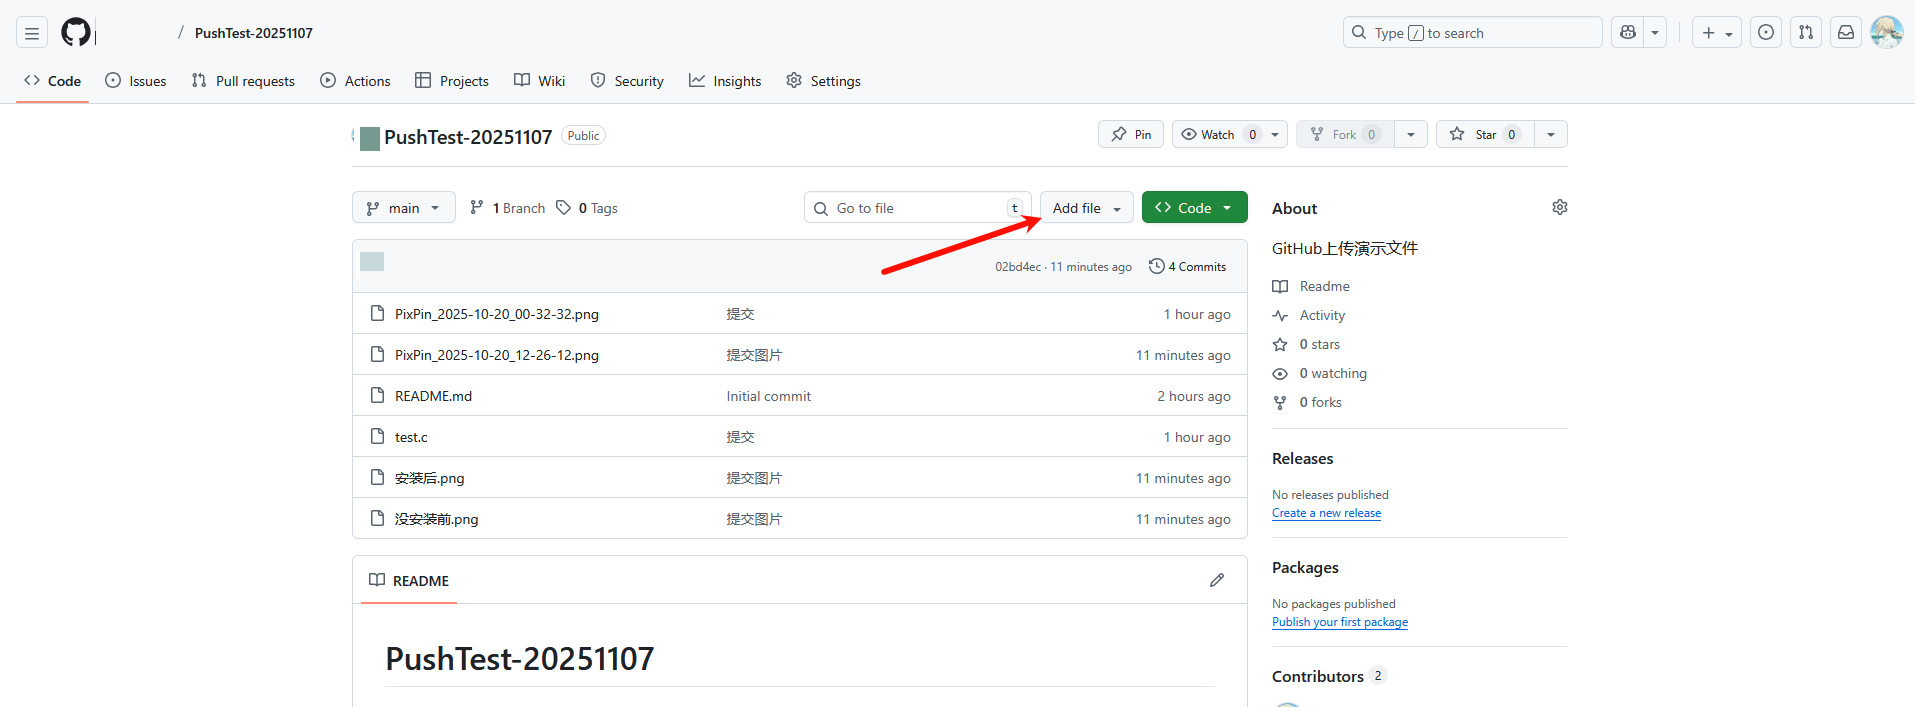Image resolution: width=1915 pixels, height=707 pixels.
Task: View the 4 Commits history
Action: point(1188,267)
